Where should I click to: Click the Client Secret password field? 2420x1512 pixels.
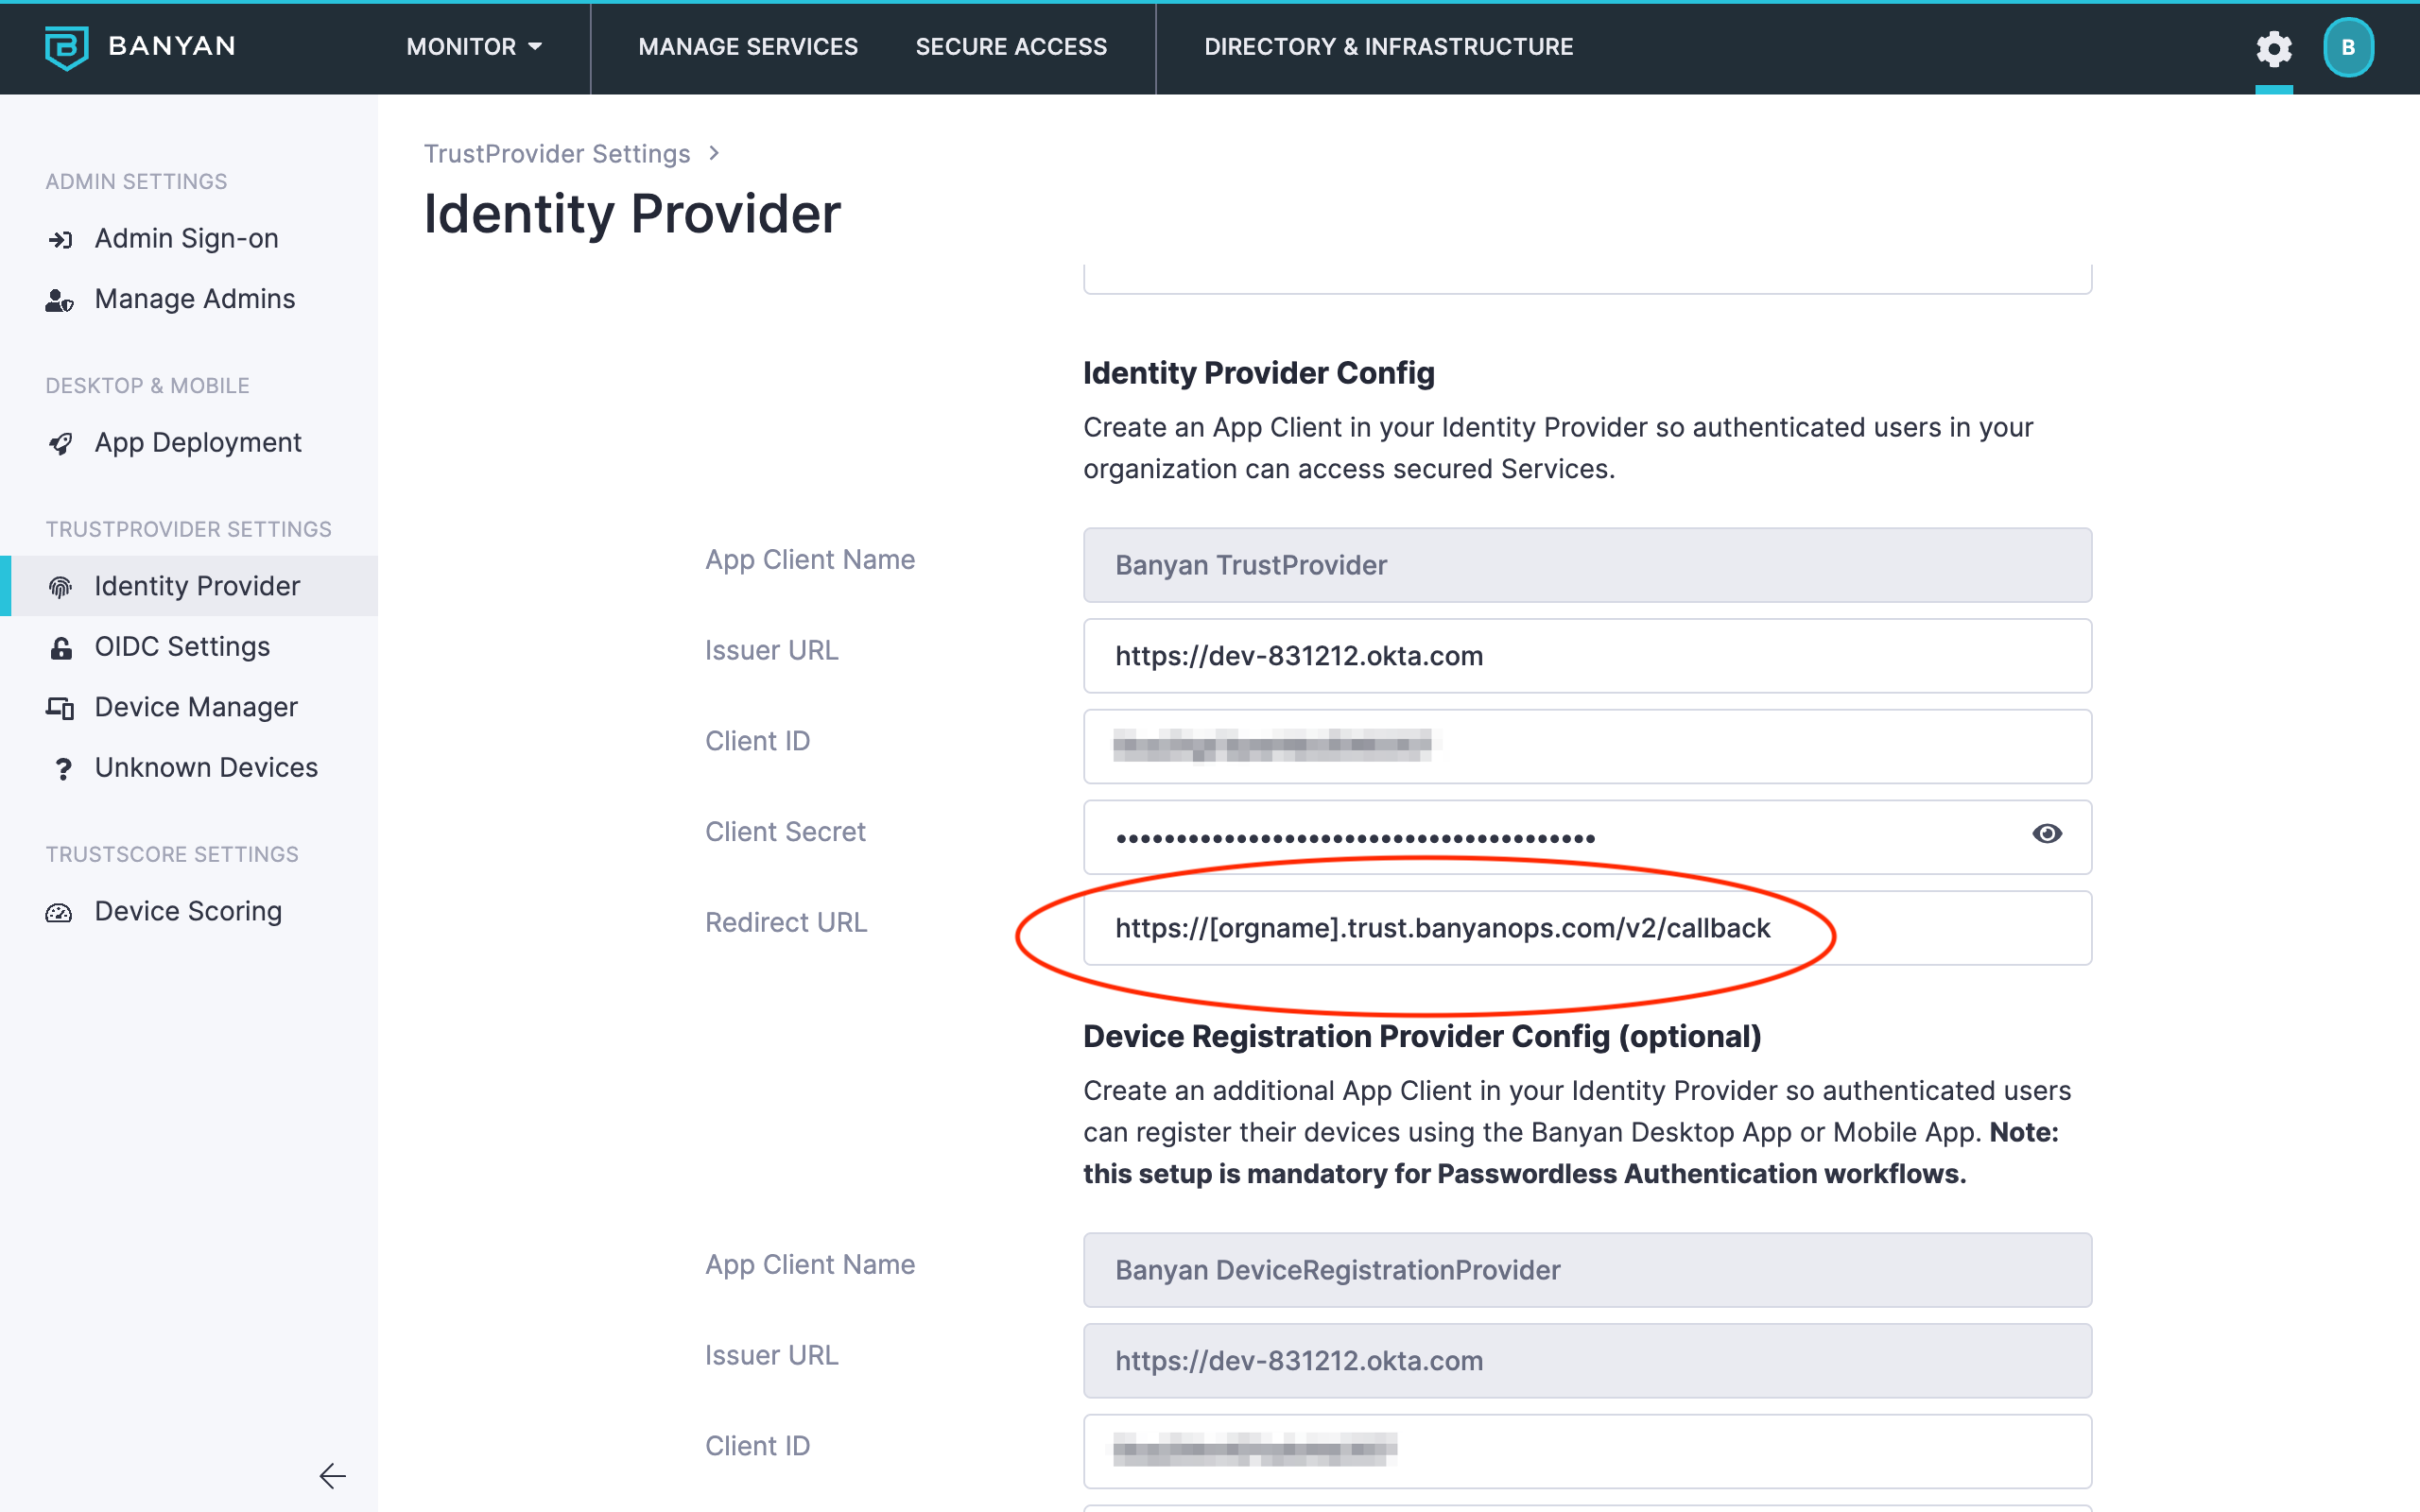coord(1587,837)
